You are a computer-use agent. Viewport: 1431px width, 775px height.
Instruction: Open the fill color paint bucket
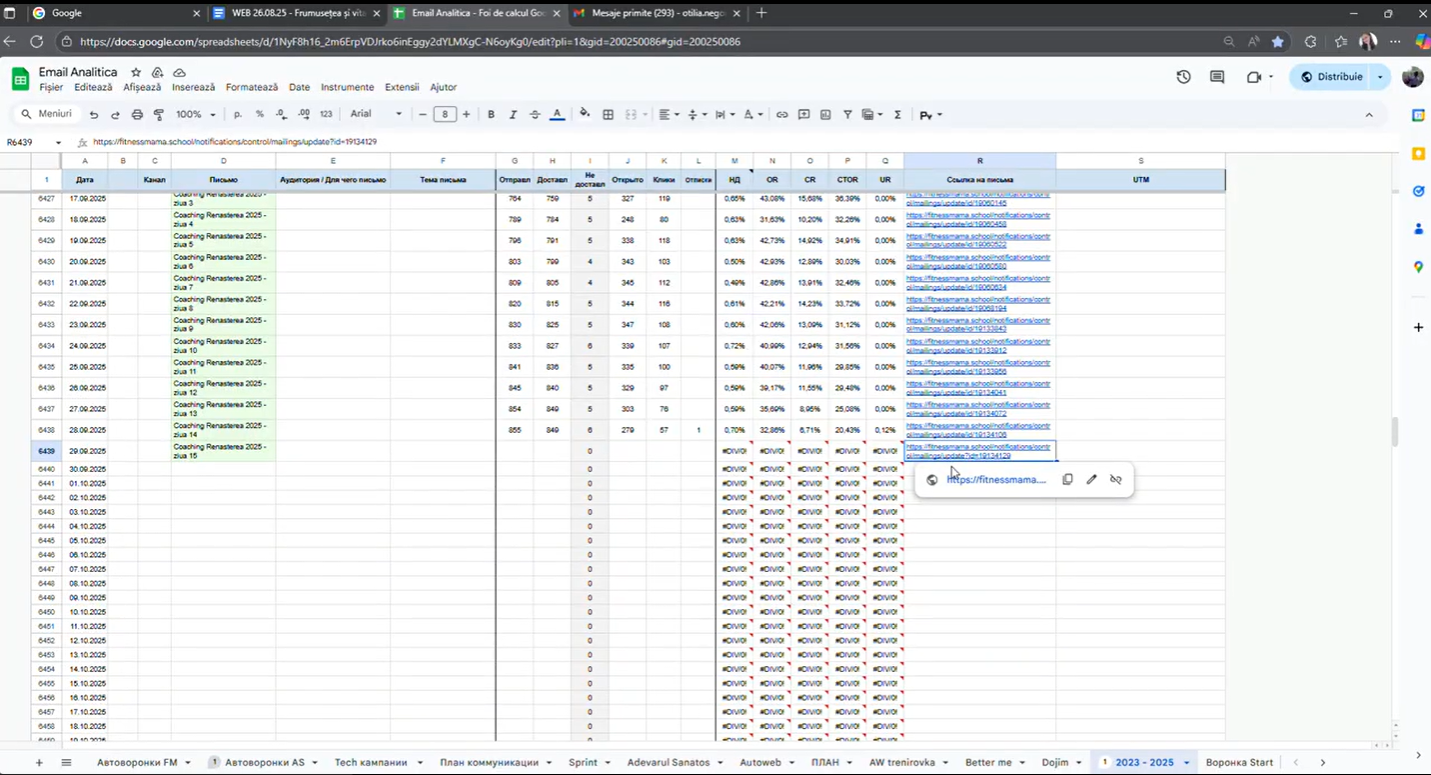click(584, 115)
